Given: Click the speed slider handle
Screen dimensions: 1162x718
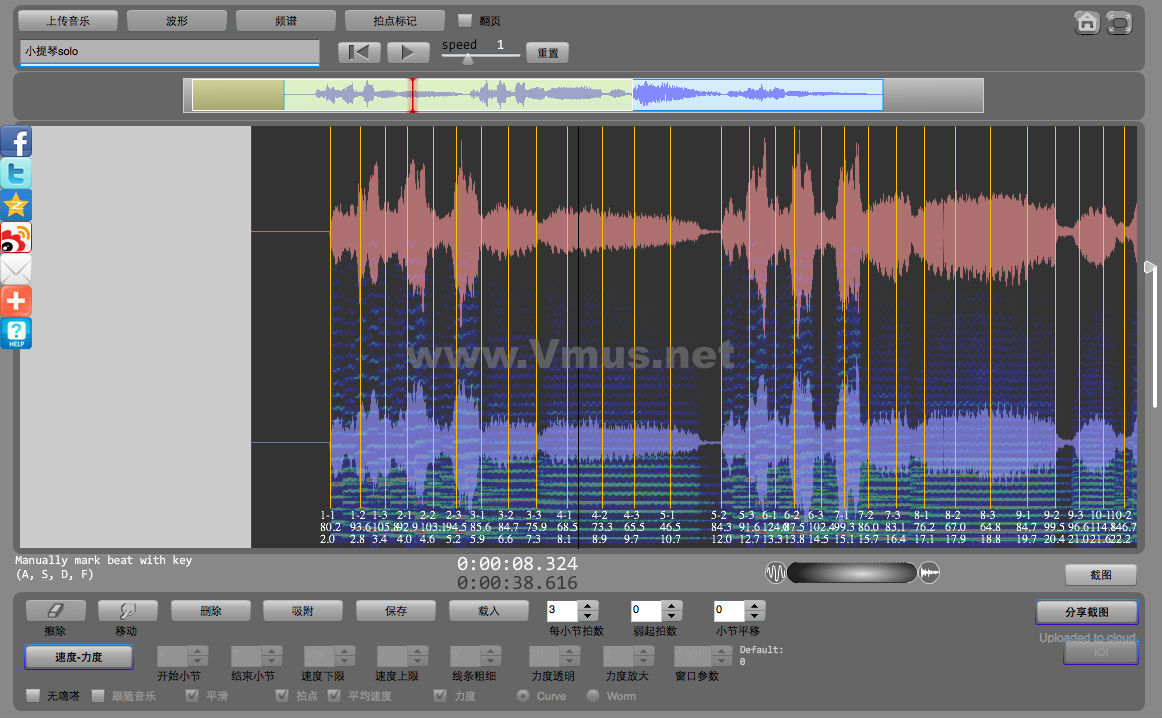Looking at the screenshot, I should (467, 58).
